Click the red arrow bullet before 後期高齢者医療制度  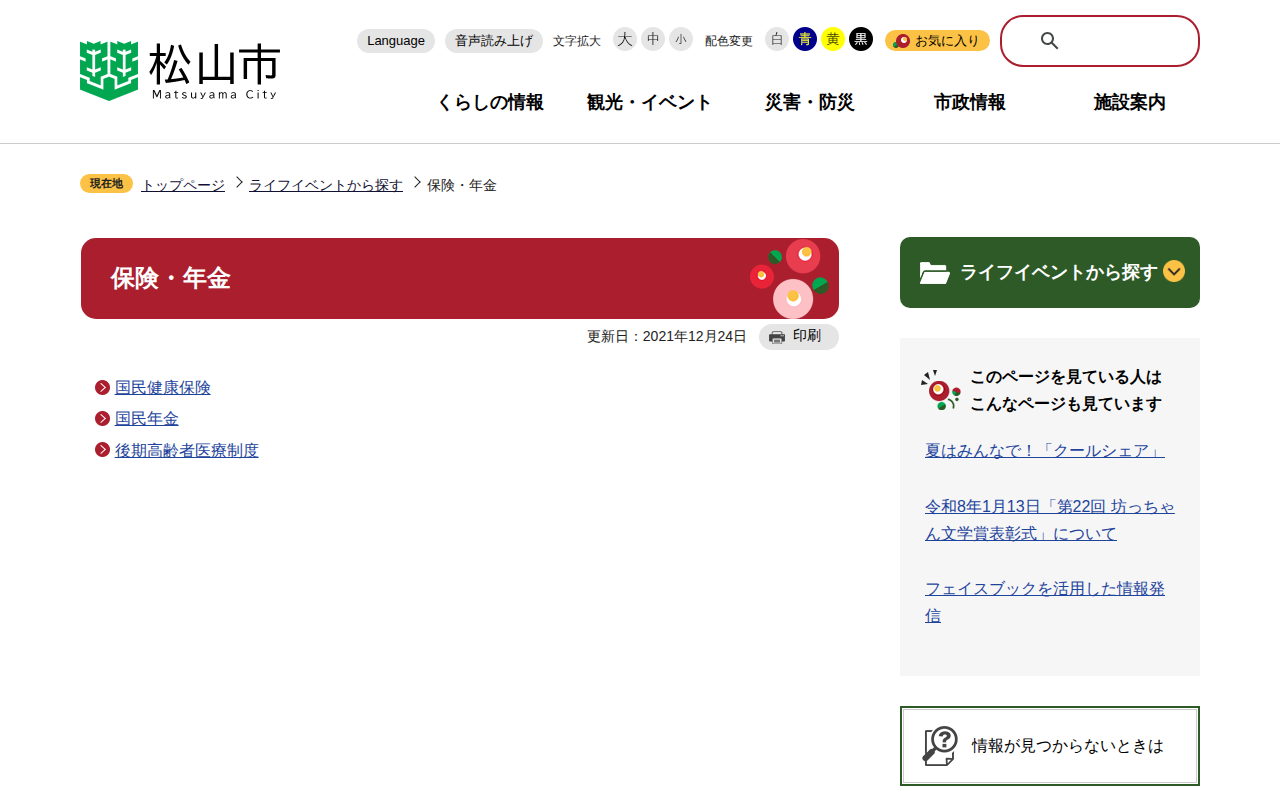[x=102, y=450]
